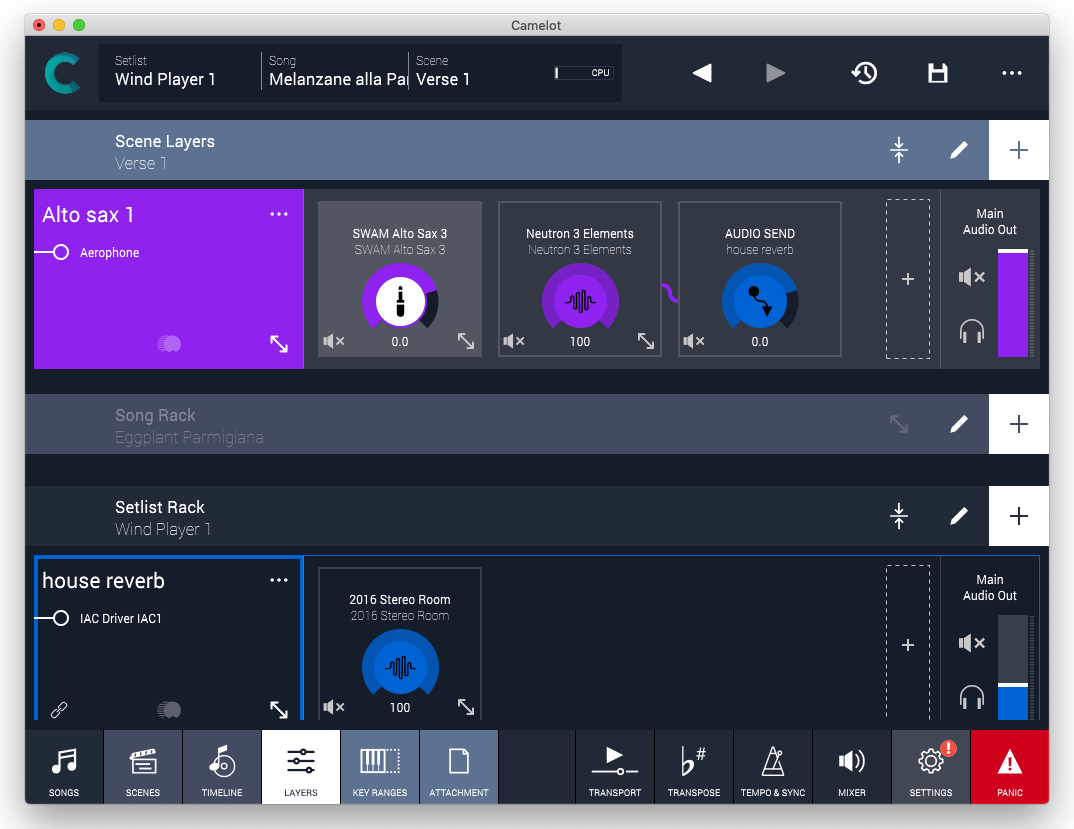Click the SWAM Alto Sax 3 instrument knob
The image size is (1074, 829).
pos(400,301)
